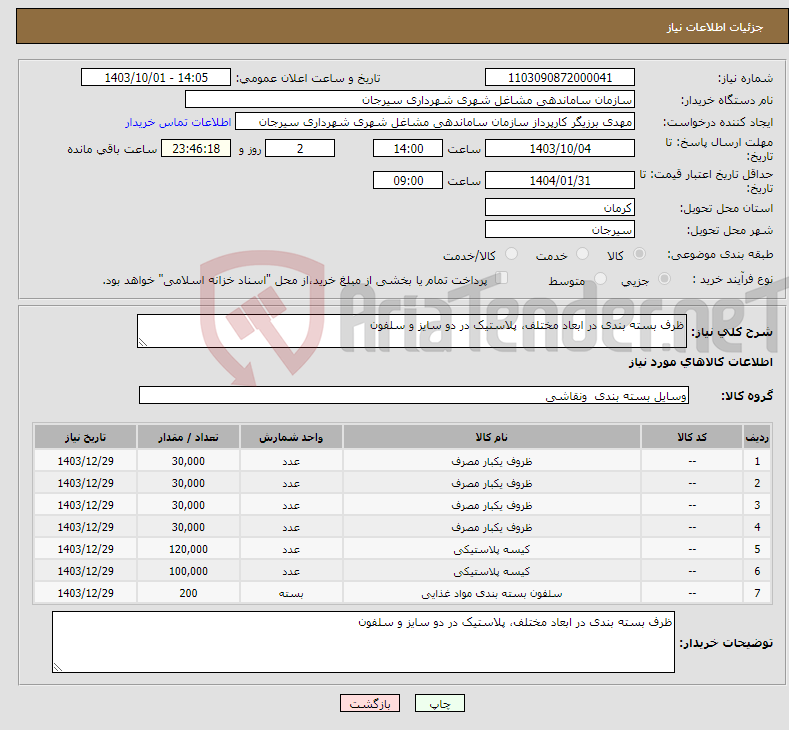Click ظروف یکبار مصرف in row 3

click(492, 505)
